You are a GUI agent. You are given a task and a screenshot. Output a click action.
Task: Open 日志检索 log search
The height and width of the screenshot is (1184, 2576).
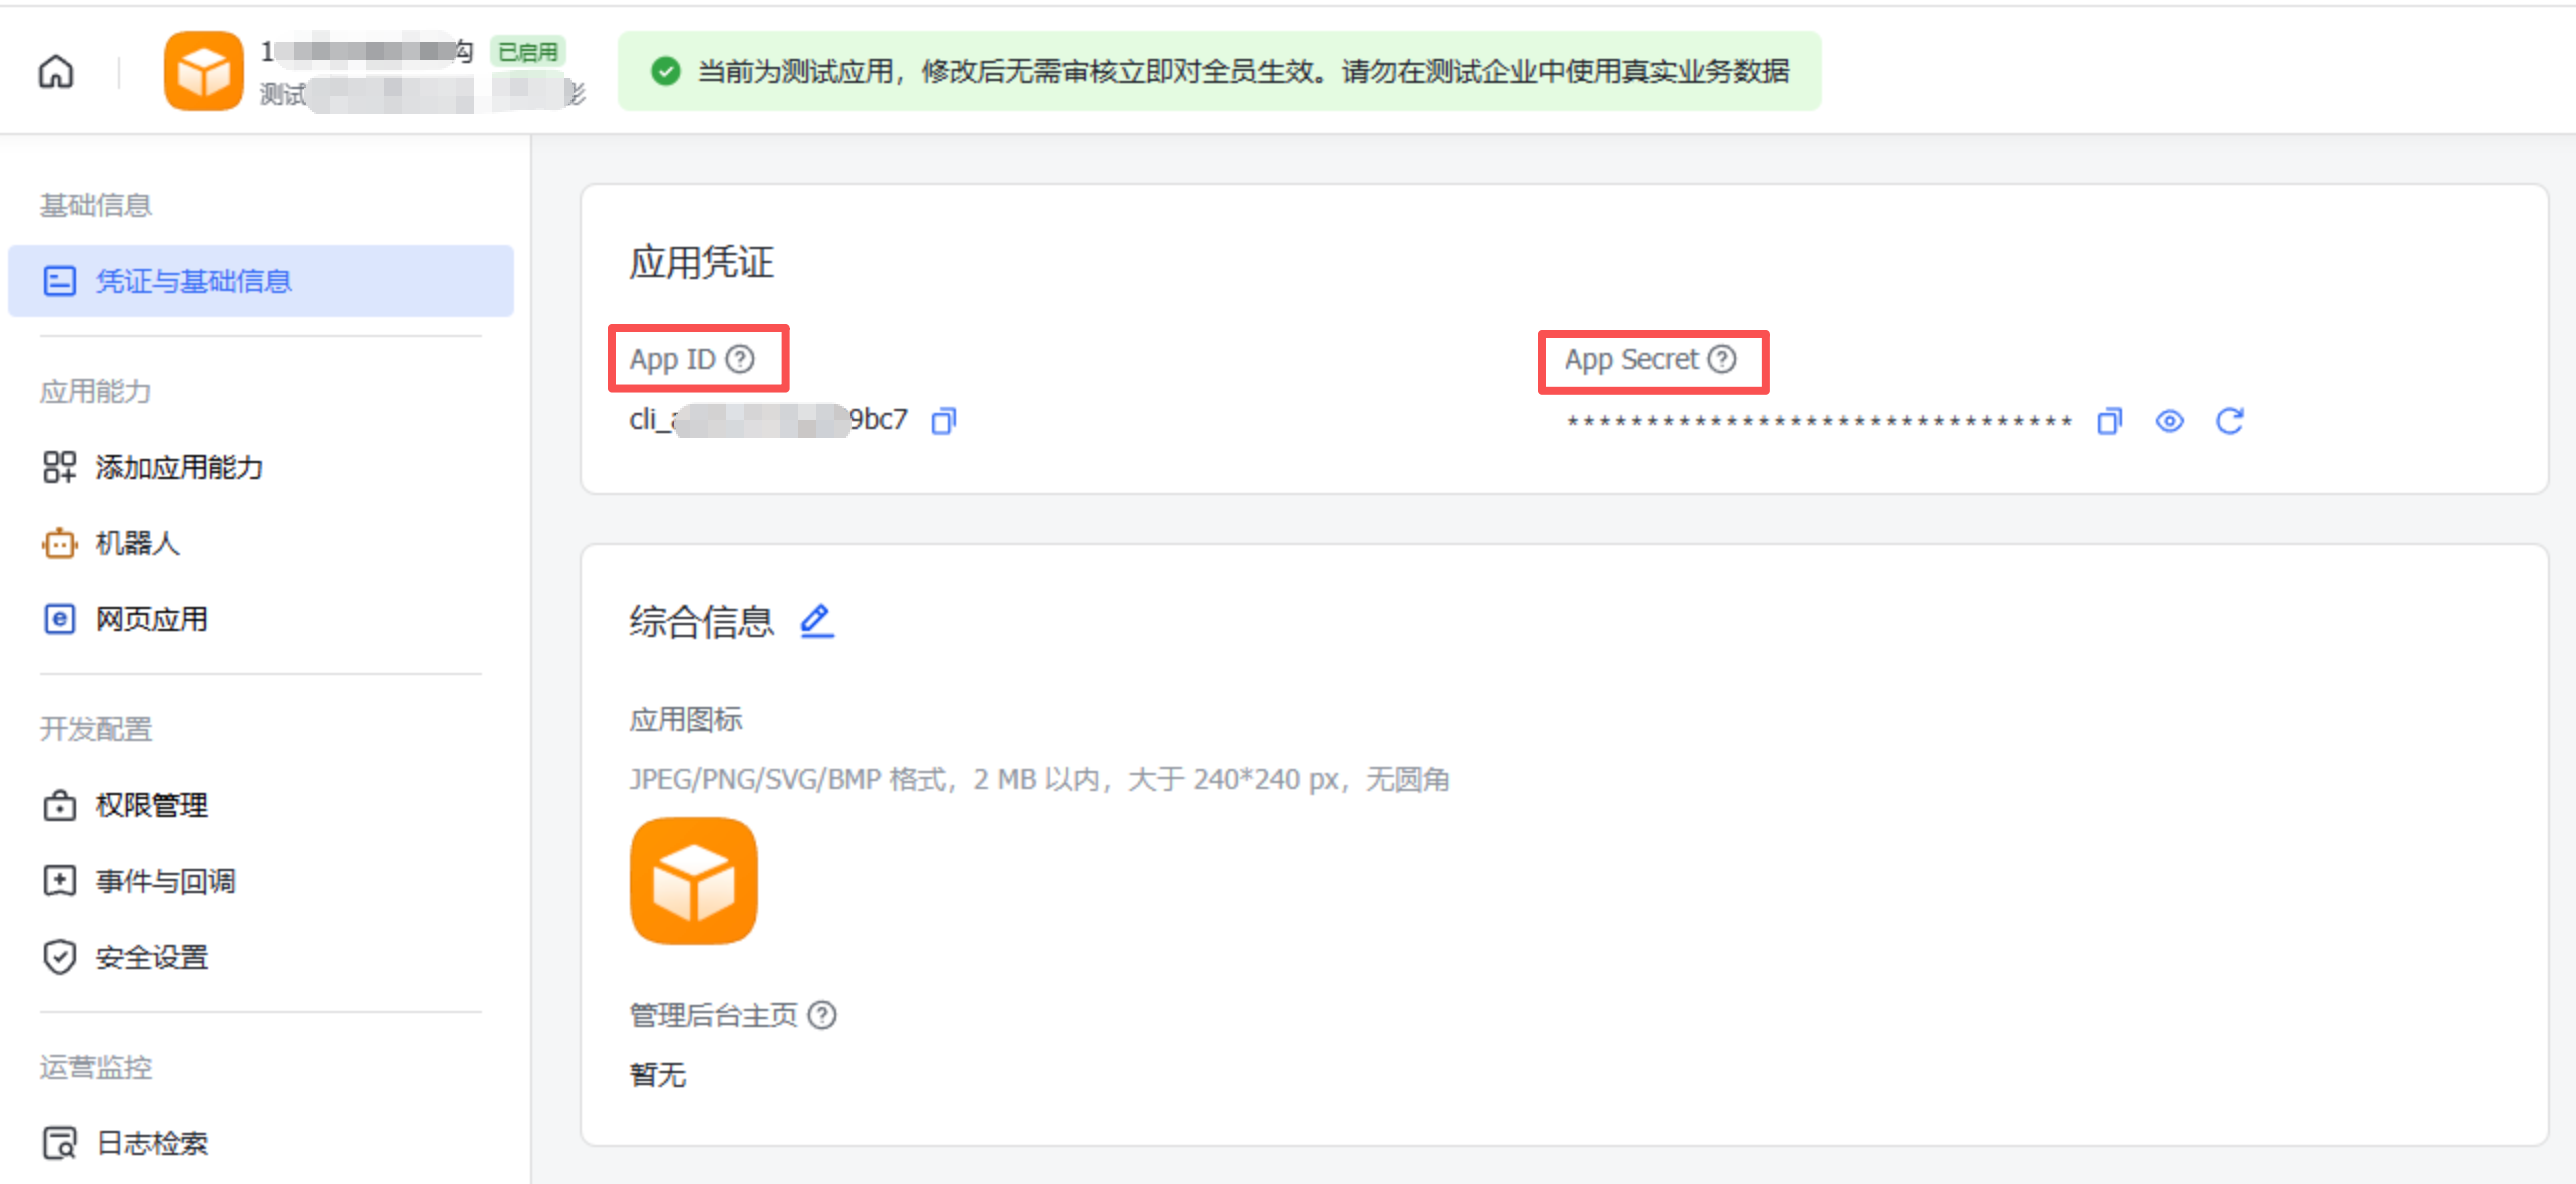point(151,1143)
